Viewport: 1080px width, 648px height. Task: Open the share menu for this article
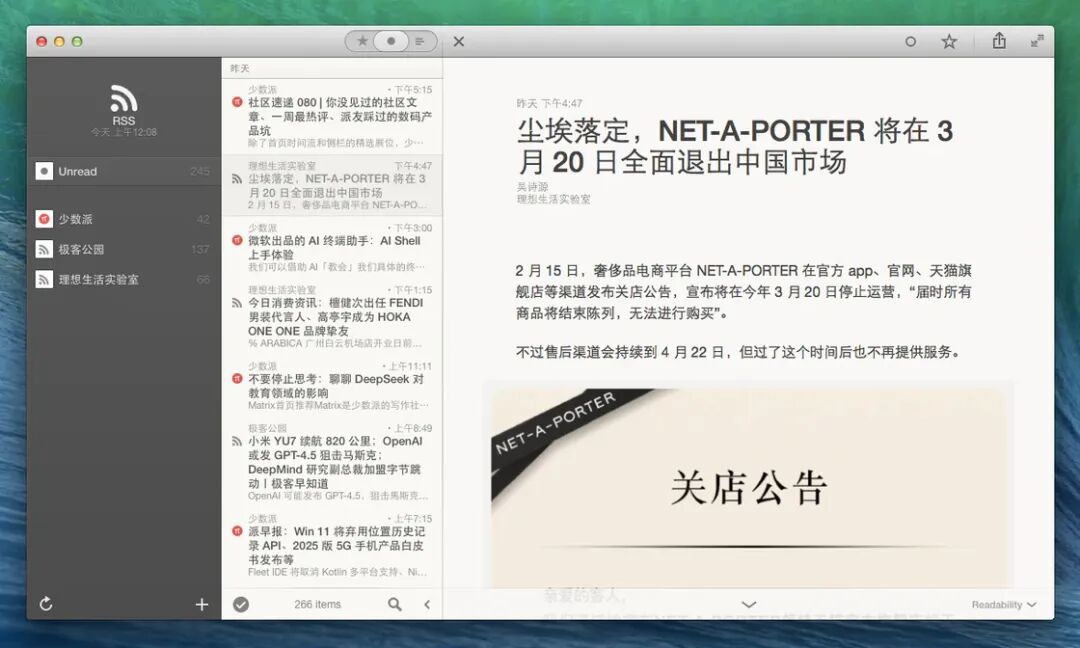tap(999, 41)
